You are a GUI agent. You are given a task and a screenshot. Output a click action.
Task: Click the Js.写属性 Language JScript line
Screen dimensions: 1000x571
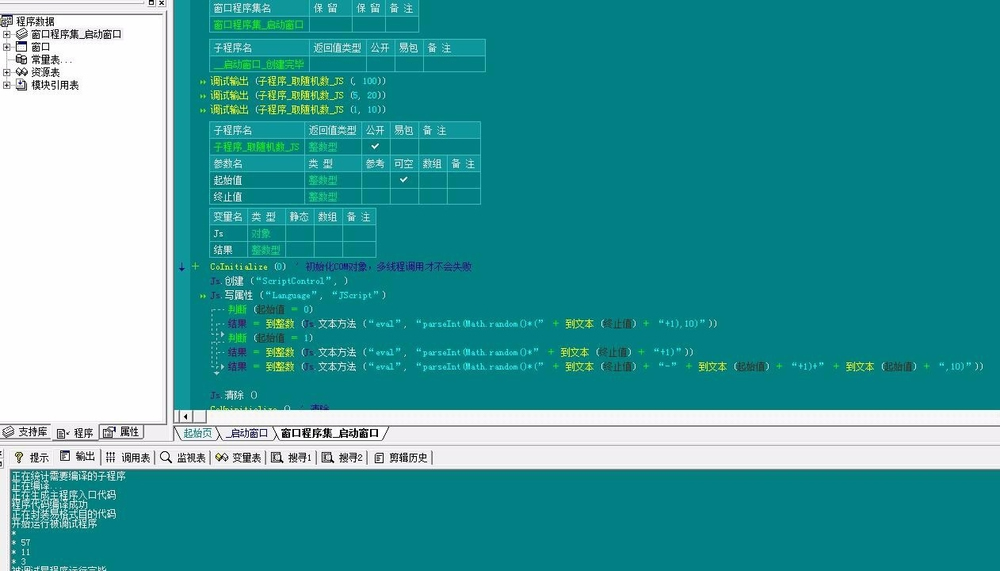coord(298,295)
